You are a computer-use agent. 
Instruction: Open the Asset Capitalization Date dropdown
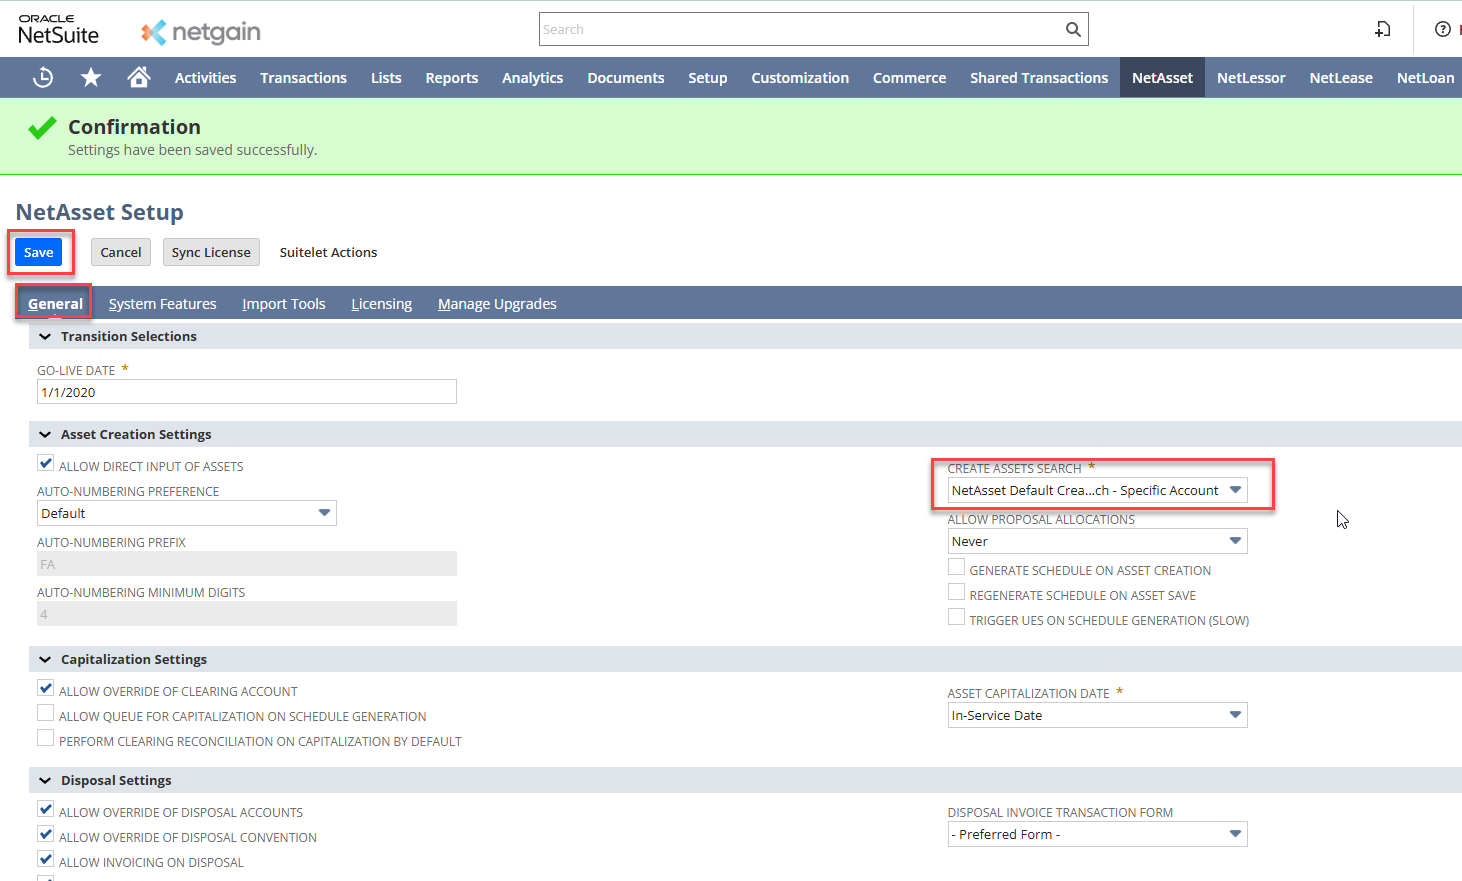[x=1097, y=715]
